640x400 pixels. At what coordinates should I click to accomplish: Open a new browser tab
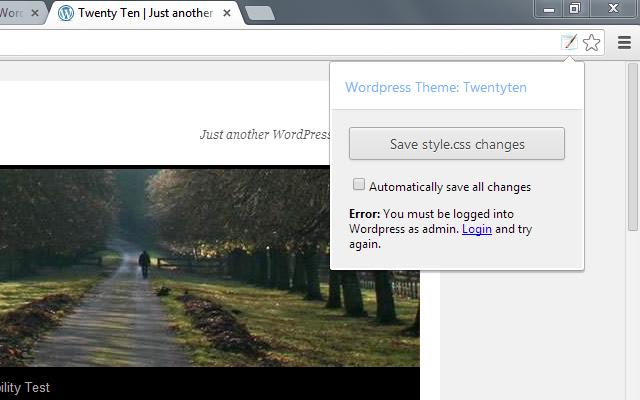point(260,13)
